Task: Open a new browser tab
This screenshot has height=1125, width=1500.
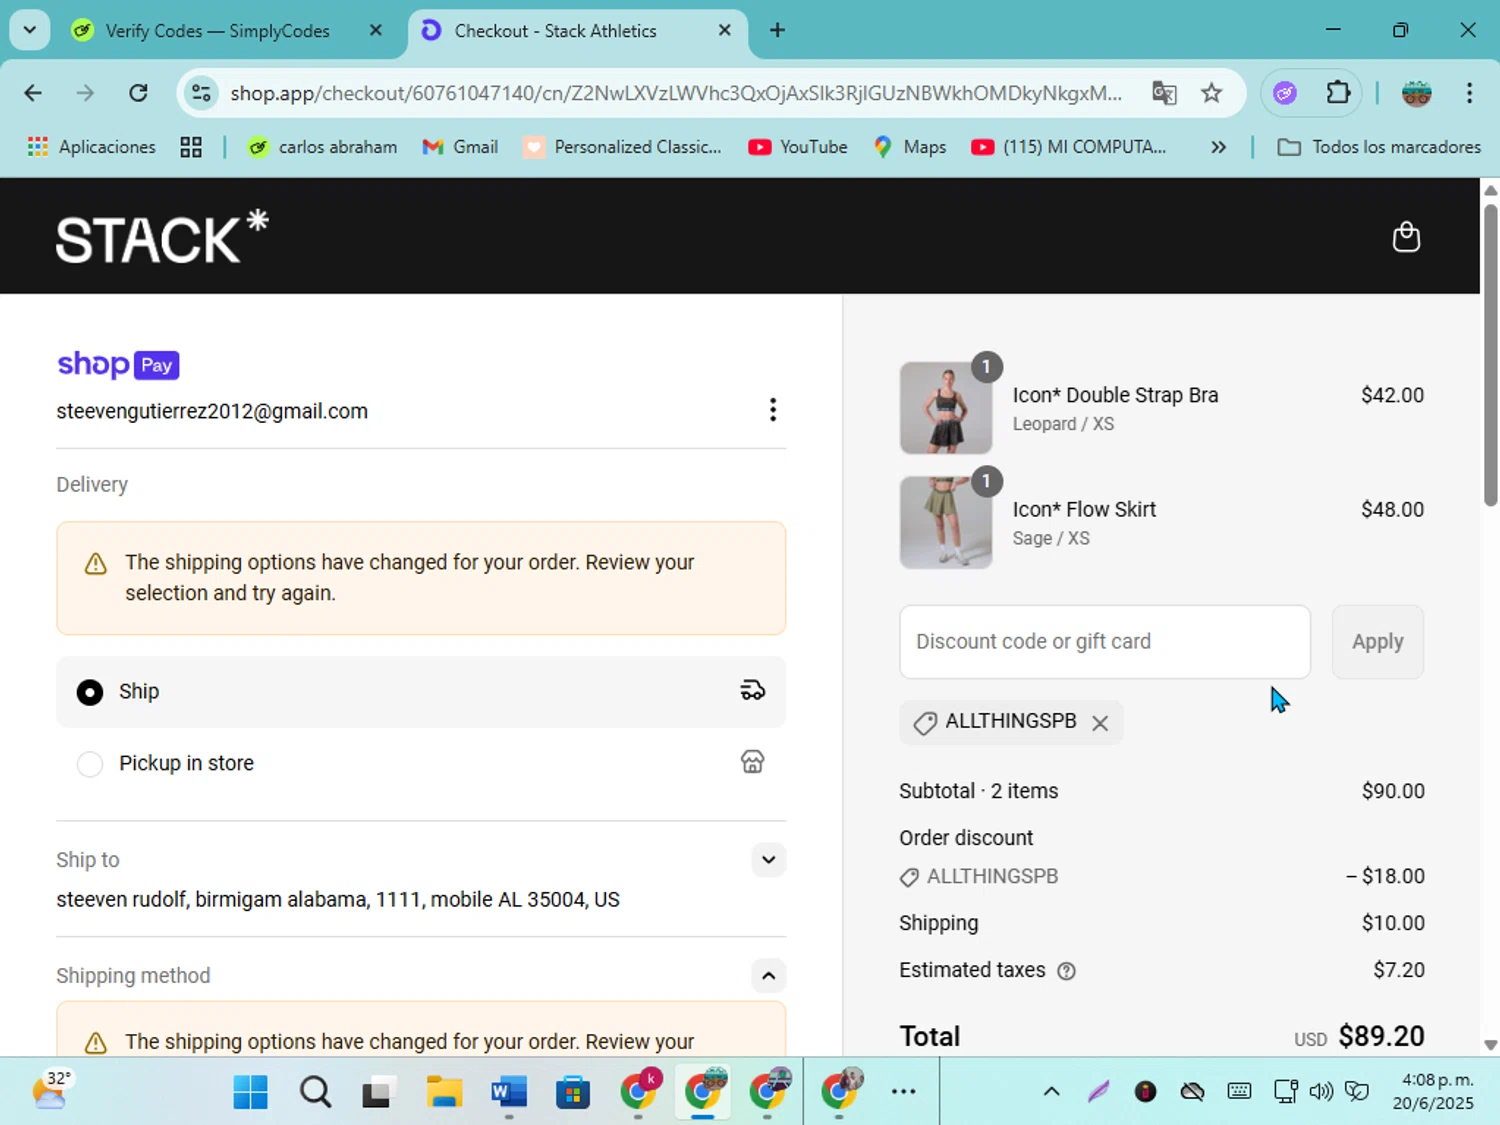Action: click(x=777, y=30)
